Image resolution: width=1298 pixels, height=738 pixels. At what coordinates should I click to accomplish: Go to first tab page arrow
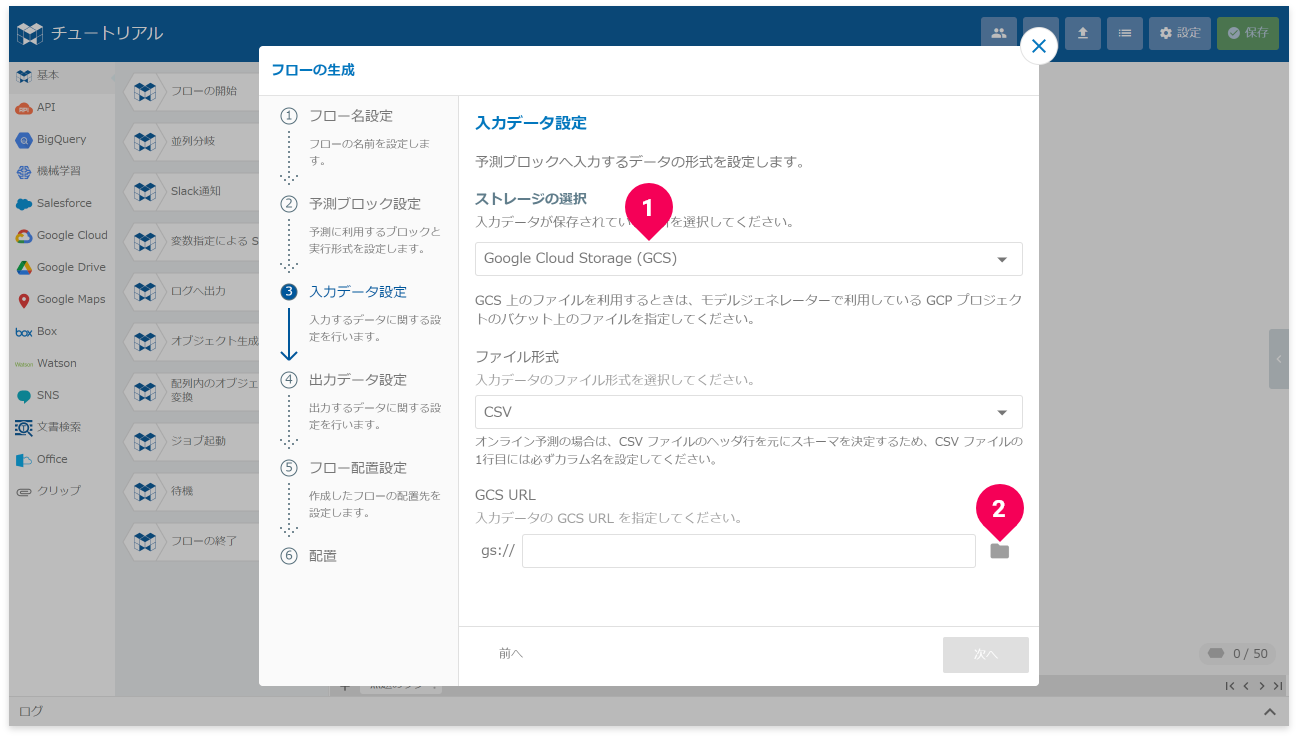coord(1230,686)
